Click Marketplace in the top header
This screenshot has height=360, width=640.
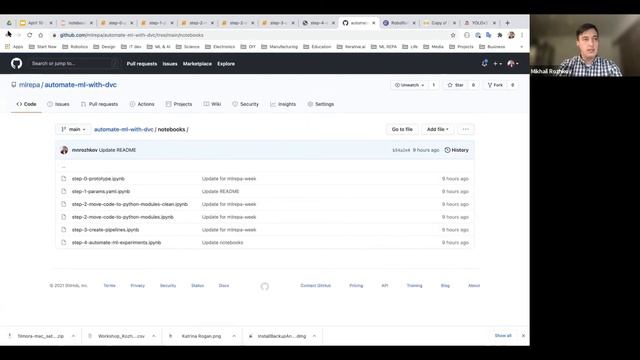(x=197, y=64)
